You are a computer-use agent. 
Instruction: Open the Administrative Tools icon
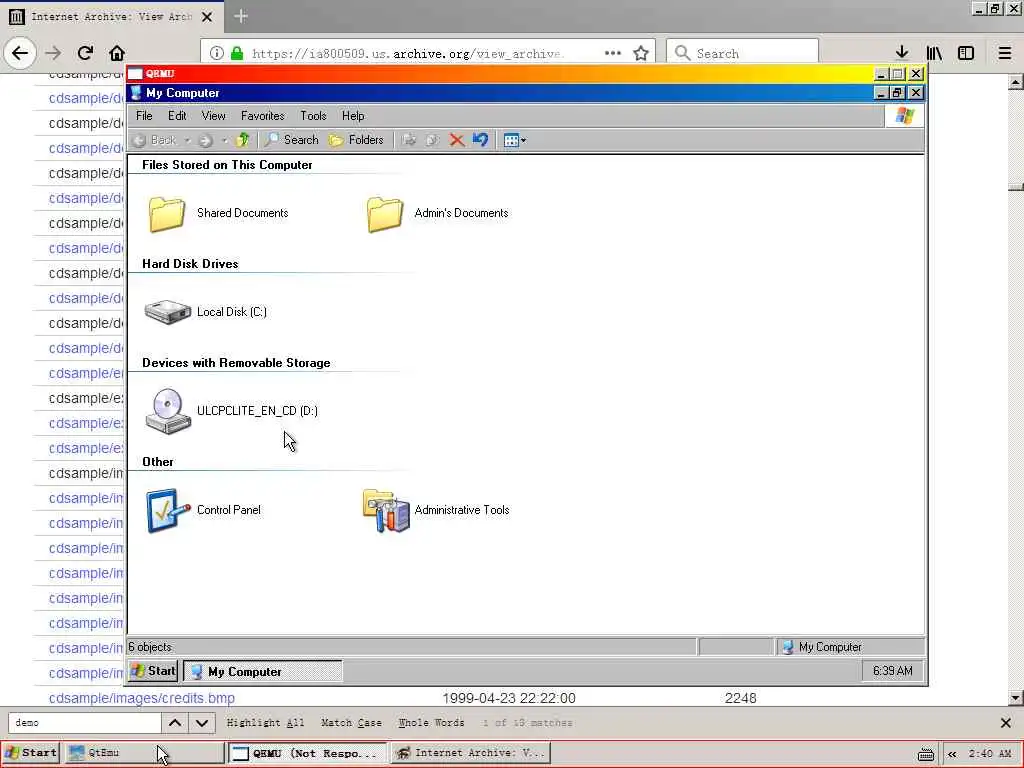(386, 510)
